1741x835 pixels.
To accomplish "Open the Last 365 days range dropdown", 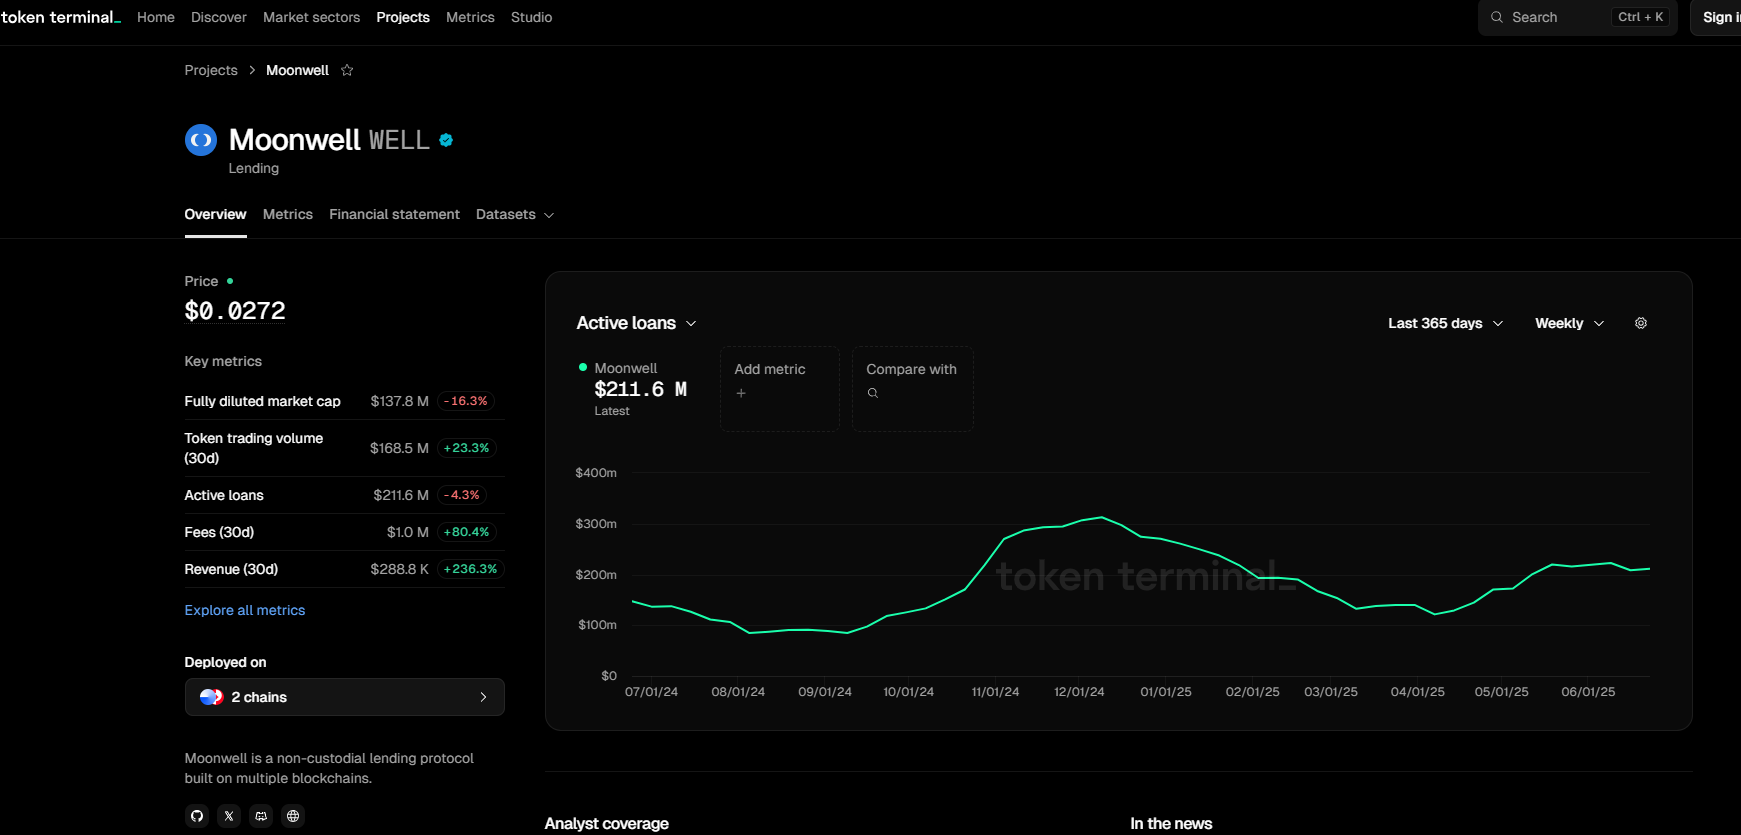I will point(1445,323).
